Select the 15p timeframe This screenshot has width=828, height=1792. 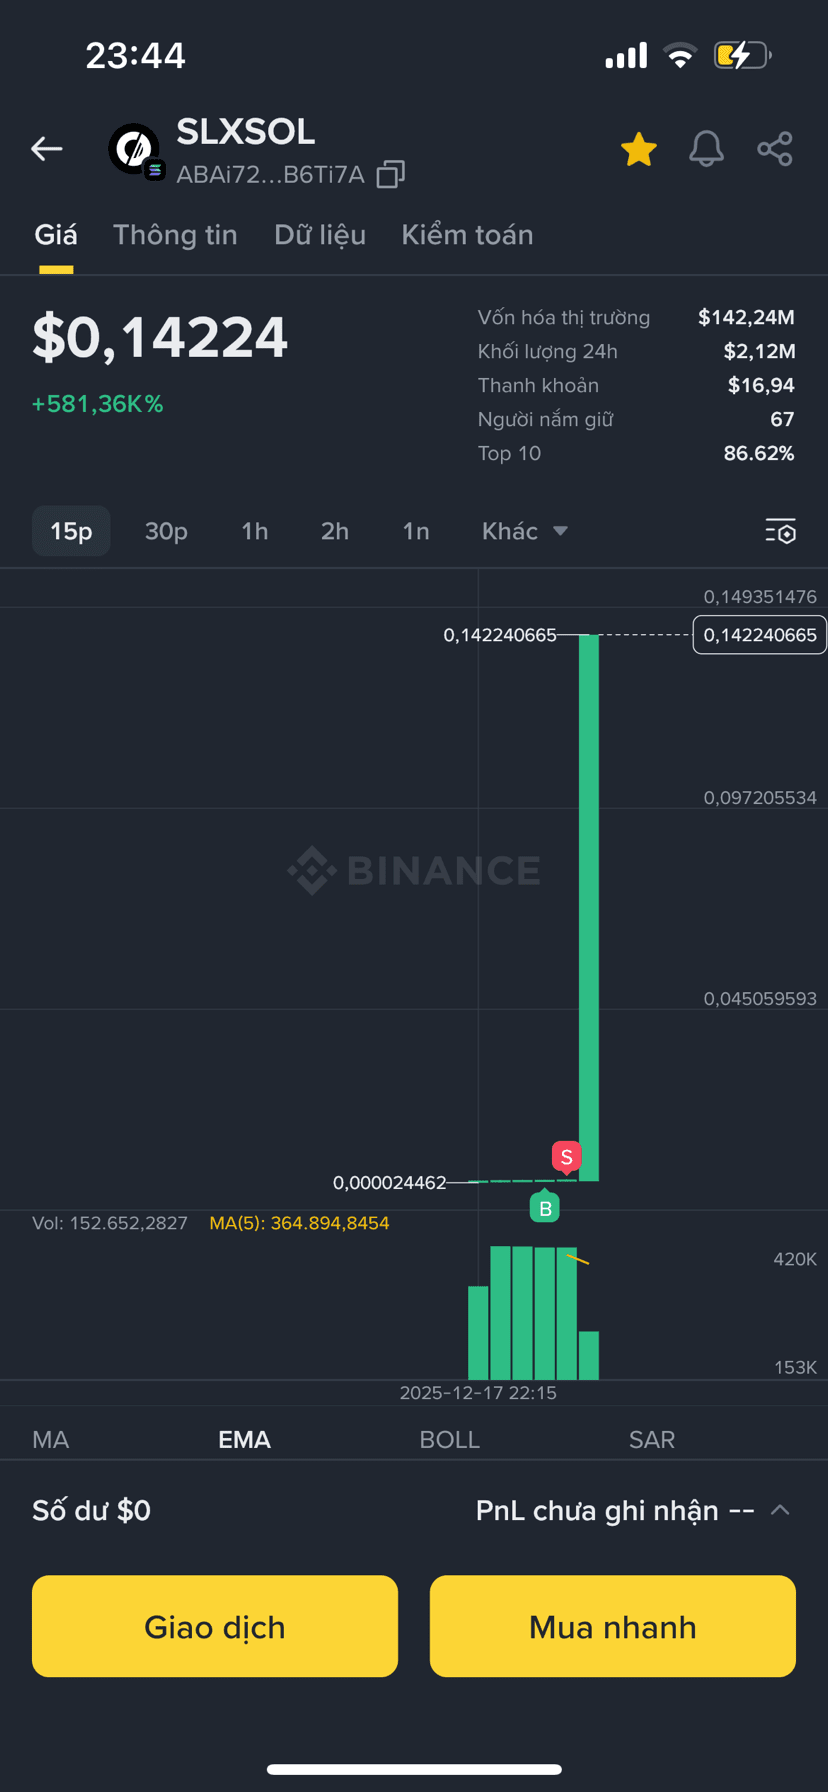[x=71, y=531]
